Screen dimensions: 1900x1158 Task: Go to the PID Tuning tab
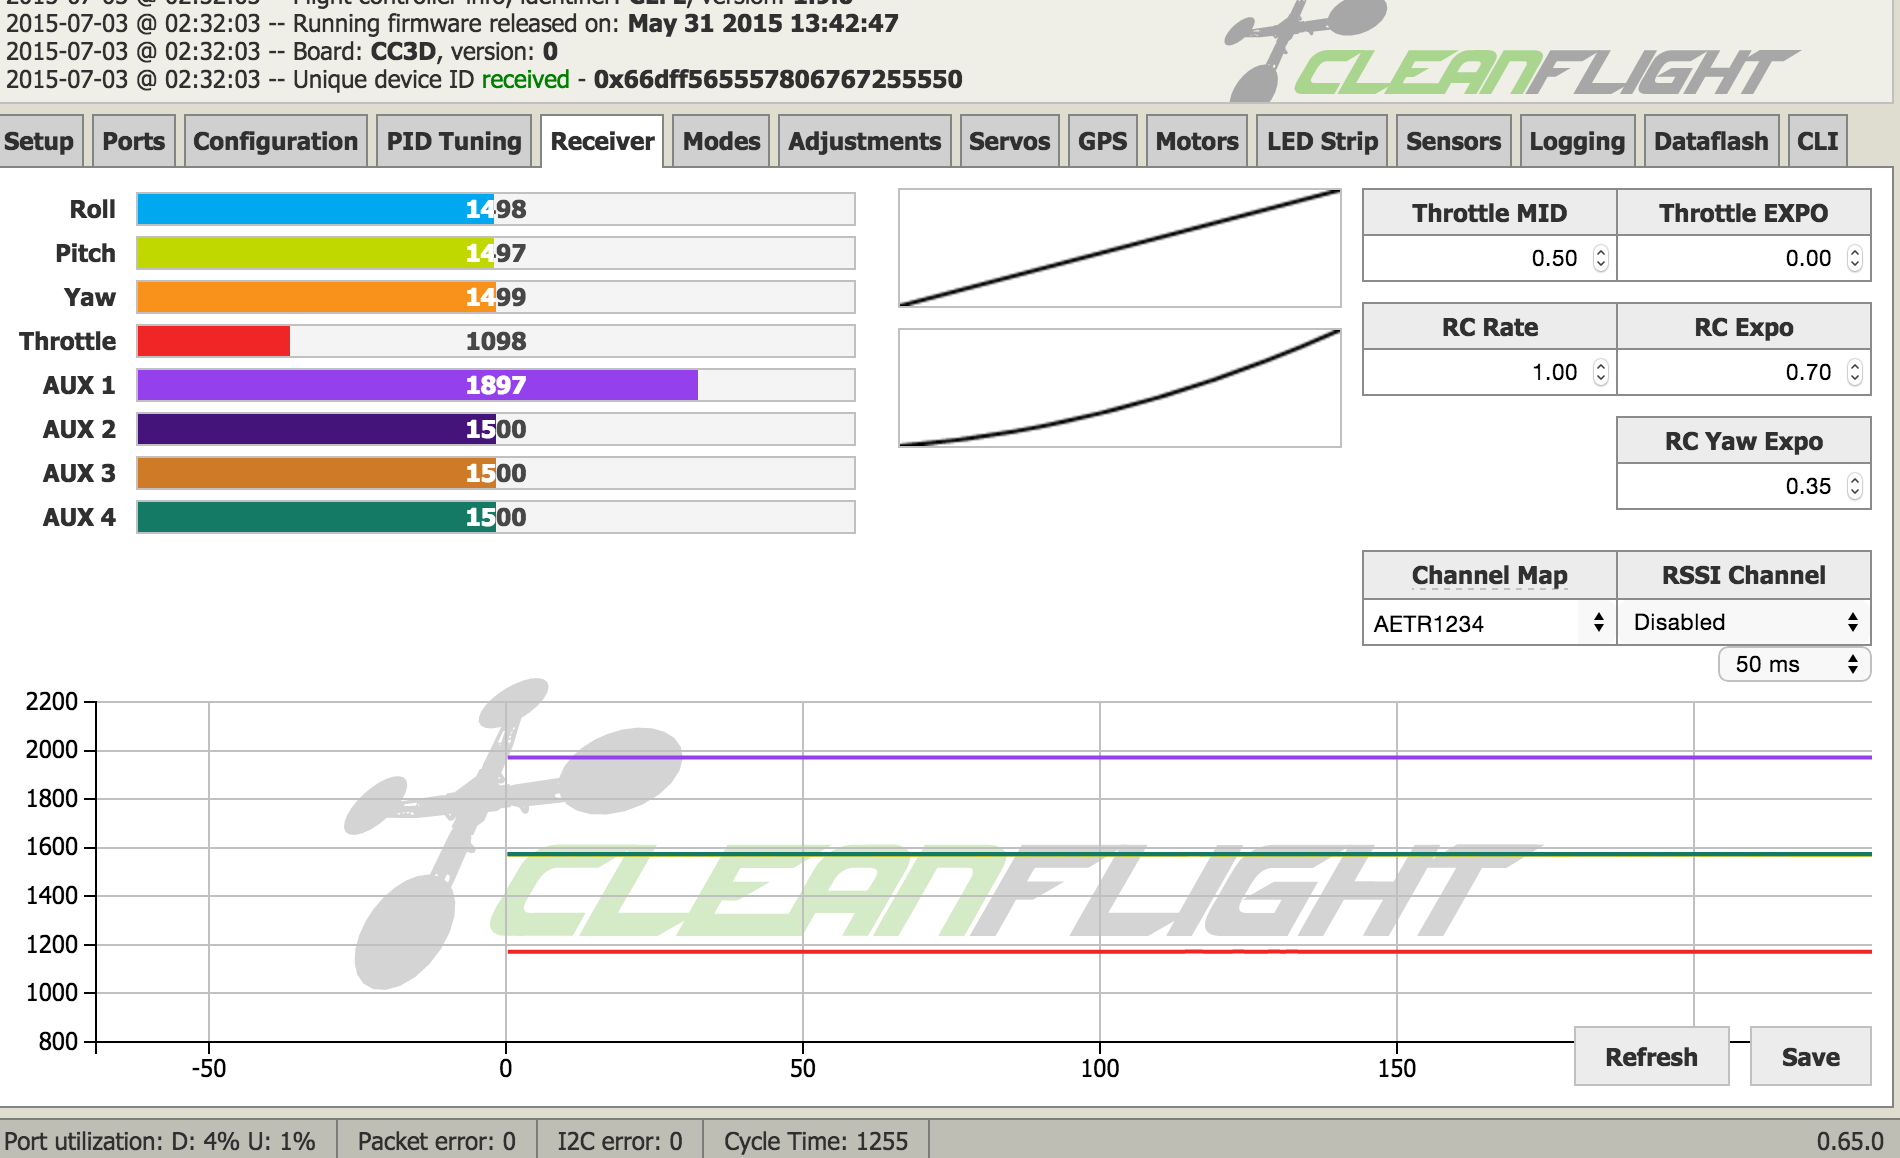(x=454, y=141)
